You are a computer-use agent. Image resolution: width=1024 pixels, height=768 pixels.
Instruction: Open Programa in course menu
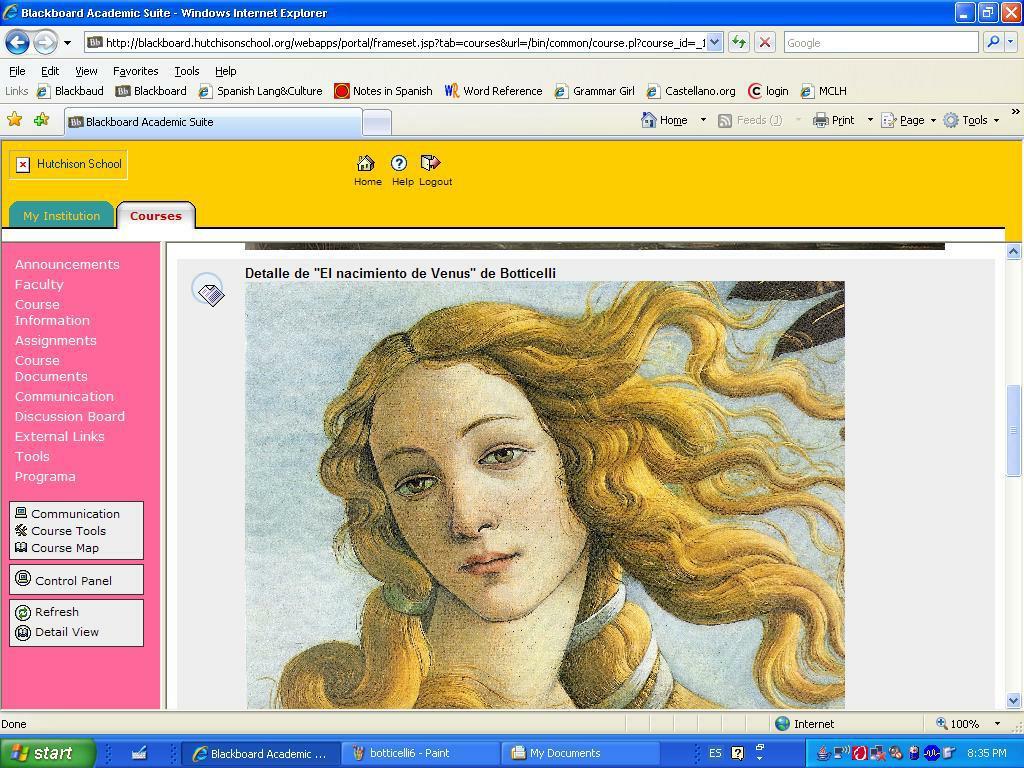click(x=45, y=477)
